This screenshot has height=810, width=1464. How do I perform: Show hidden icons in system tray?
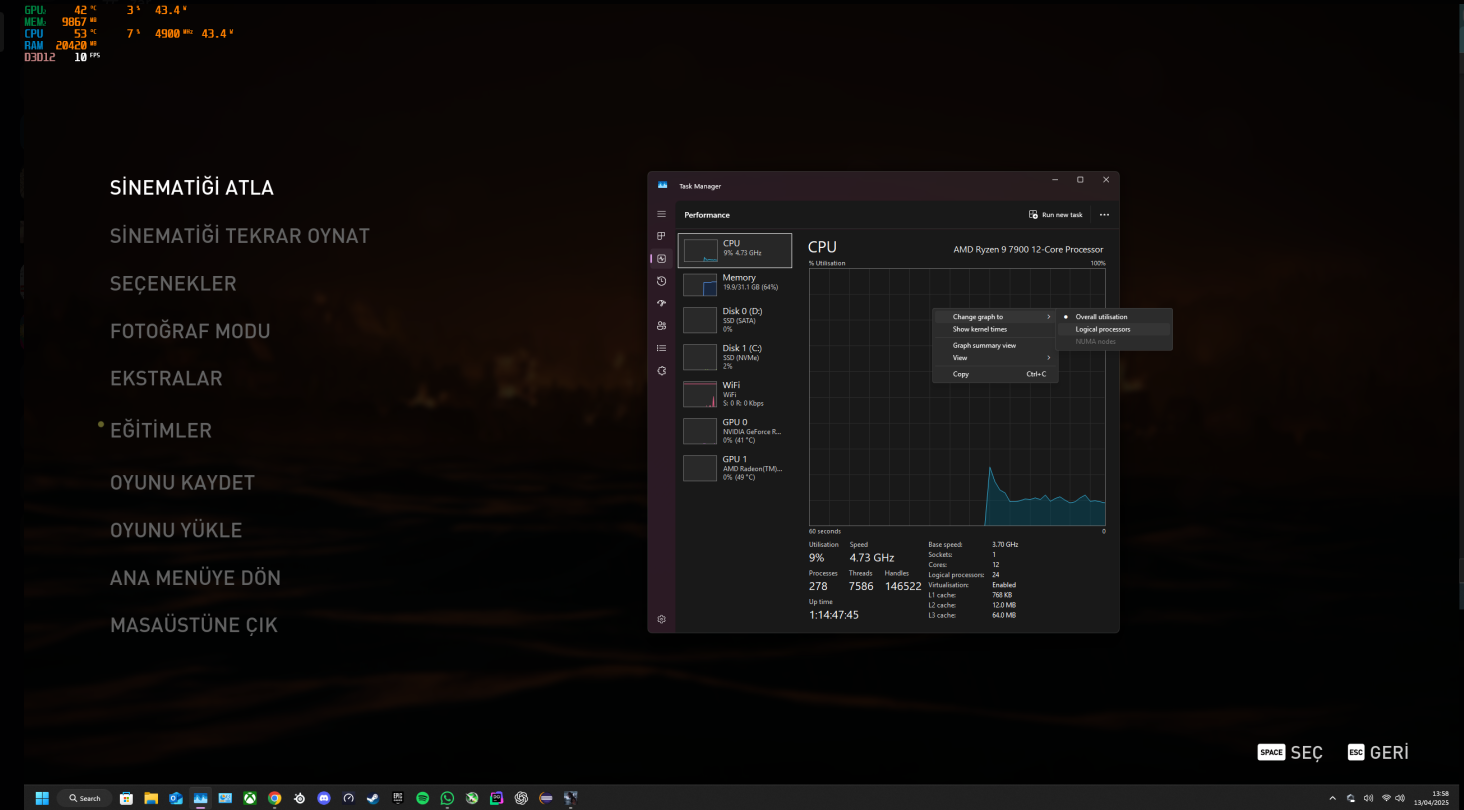[1331, 798]
